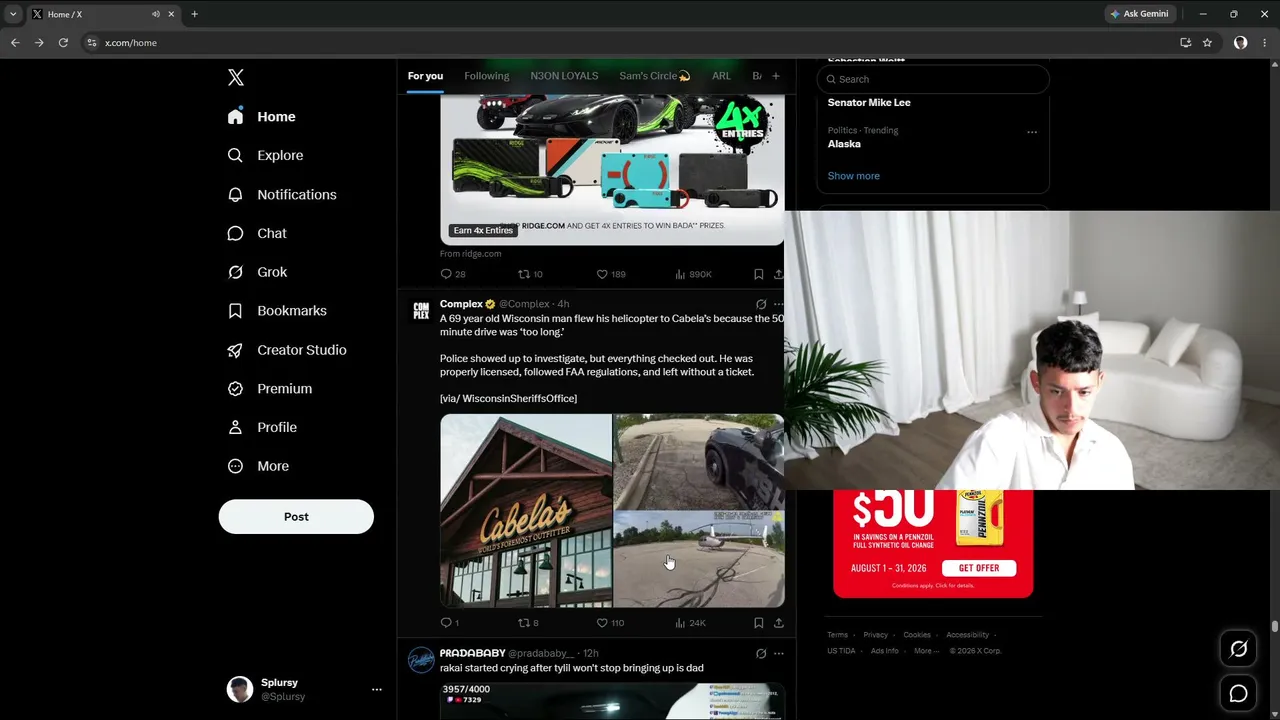Click the Post button
Image resolution: width=1280 pixels, height=720 pixels.
(296, 517)
